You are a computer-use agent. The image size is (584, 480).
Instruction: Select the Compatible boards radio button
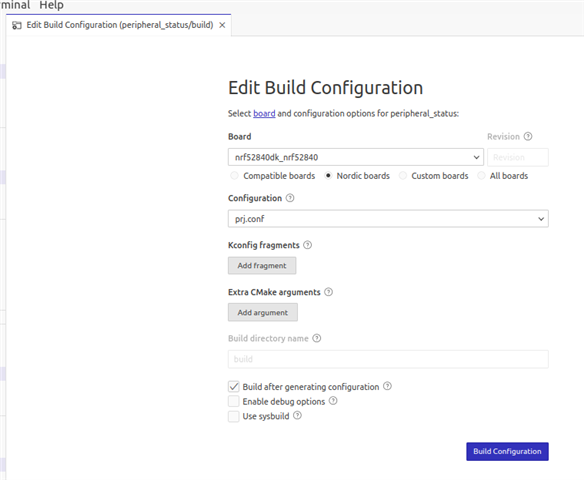click(234, 175)
